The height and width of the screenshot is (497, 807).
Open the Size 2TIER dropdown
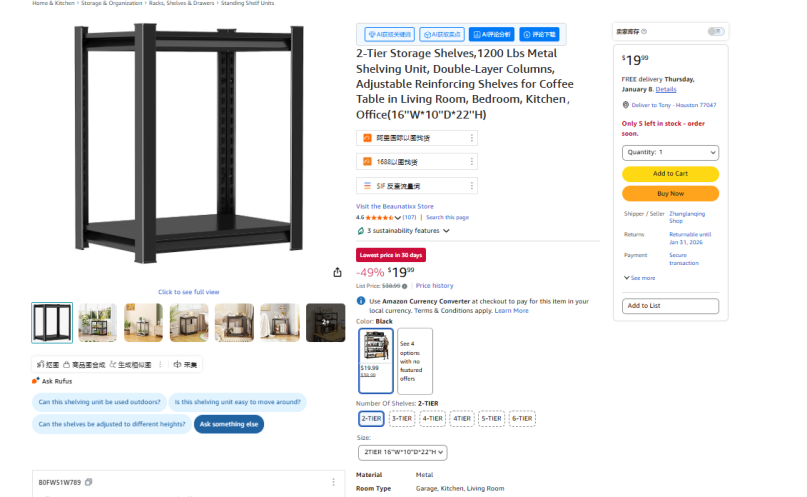coord(402,452)
